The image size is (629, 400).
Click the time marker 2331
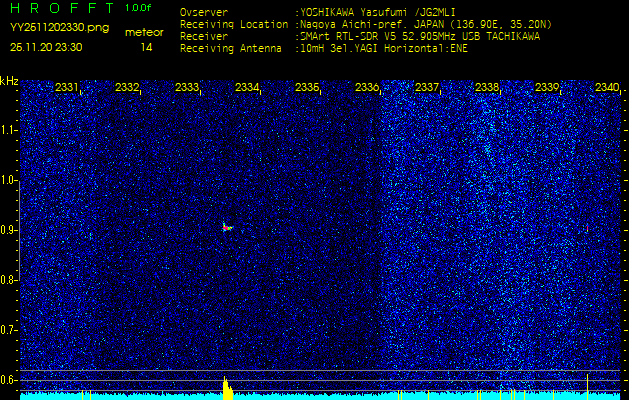(67, 87)
